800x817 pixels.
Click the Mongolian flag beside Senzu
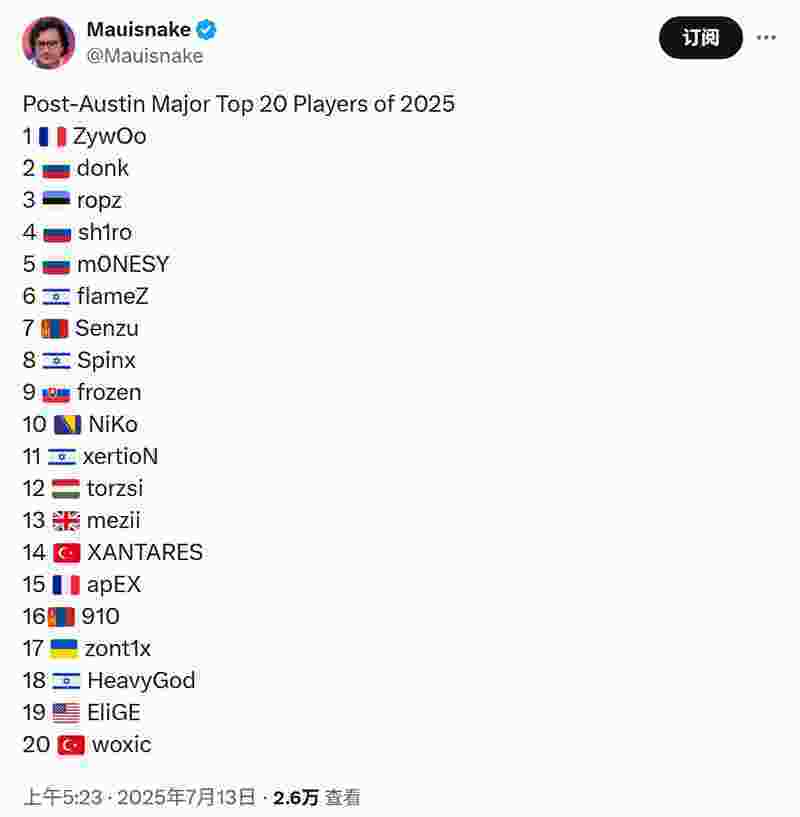55,329
